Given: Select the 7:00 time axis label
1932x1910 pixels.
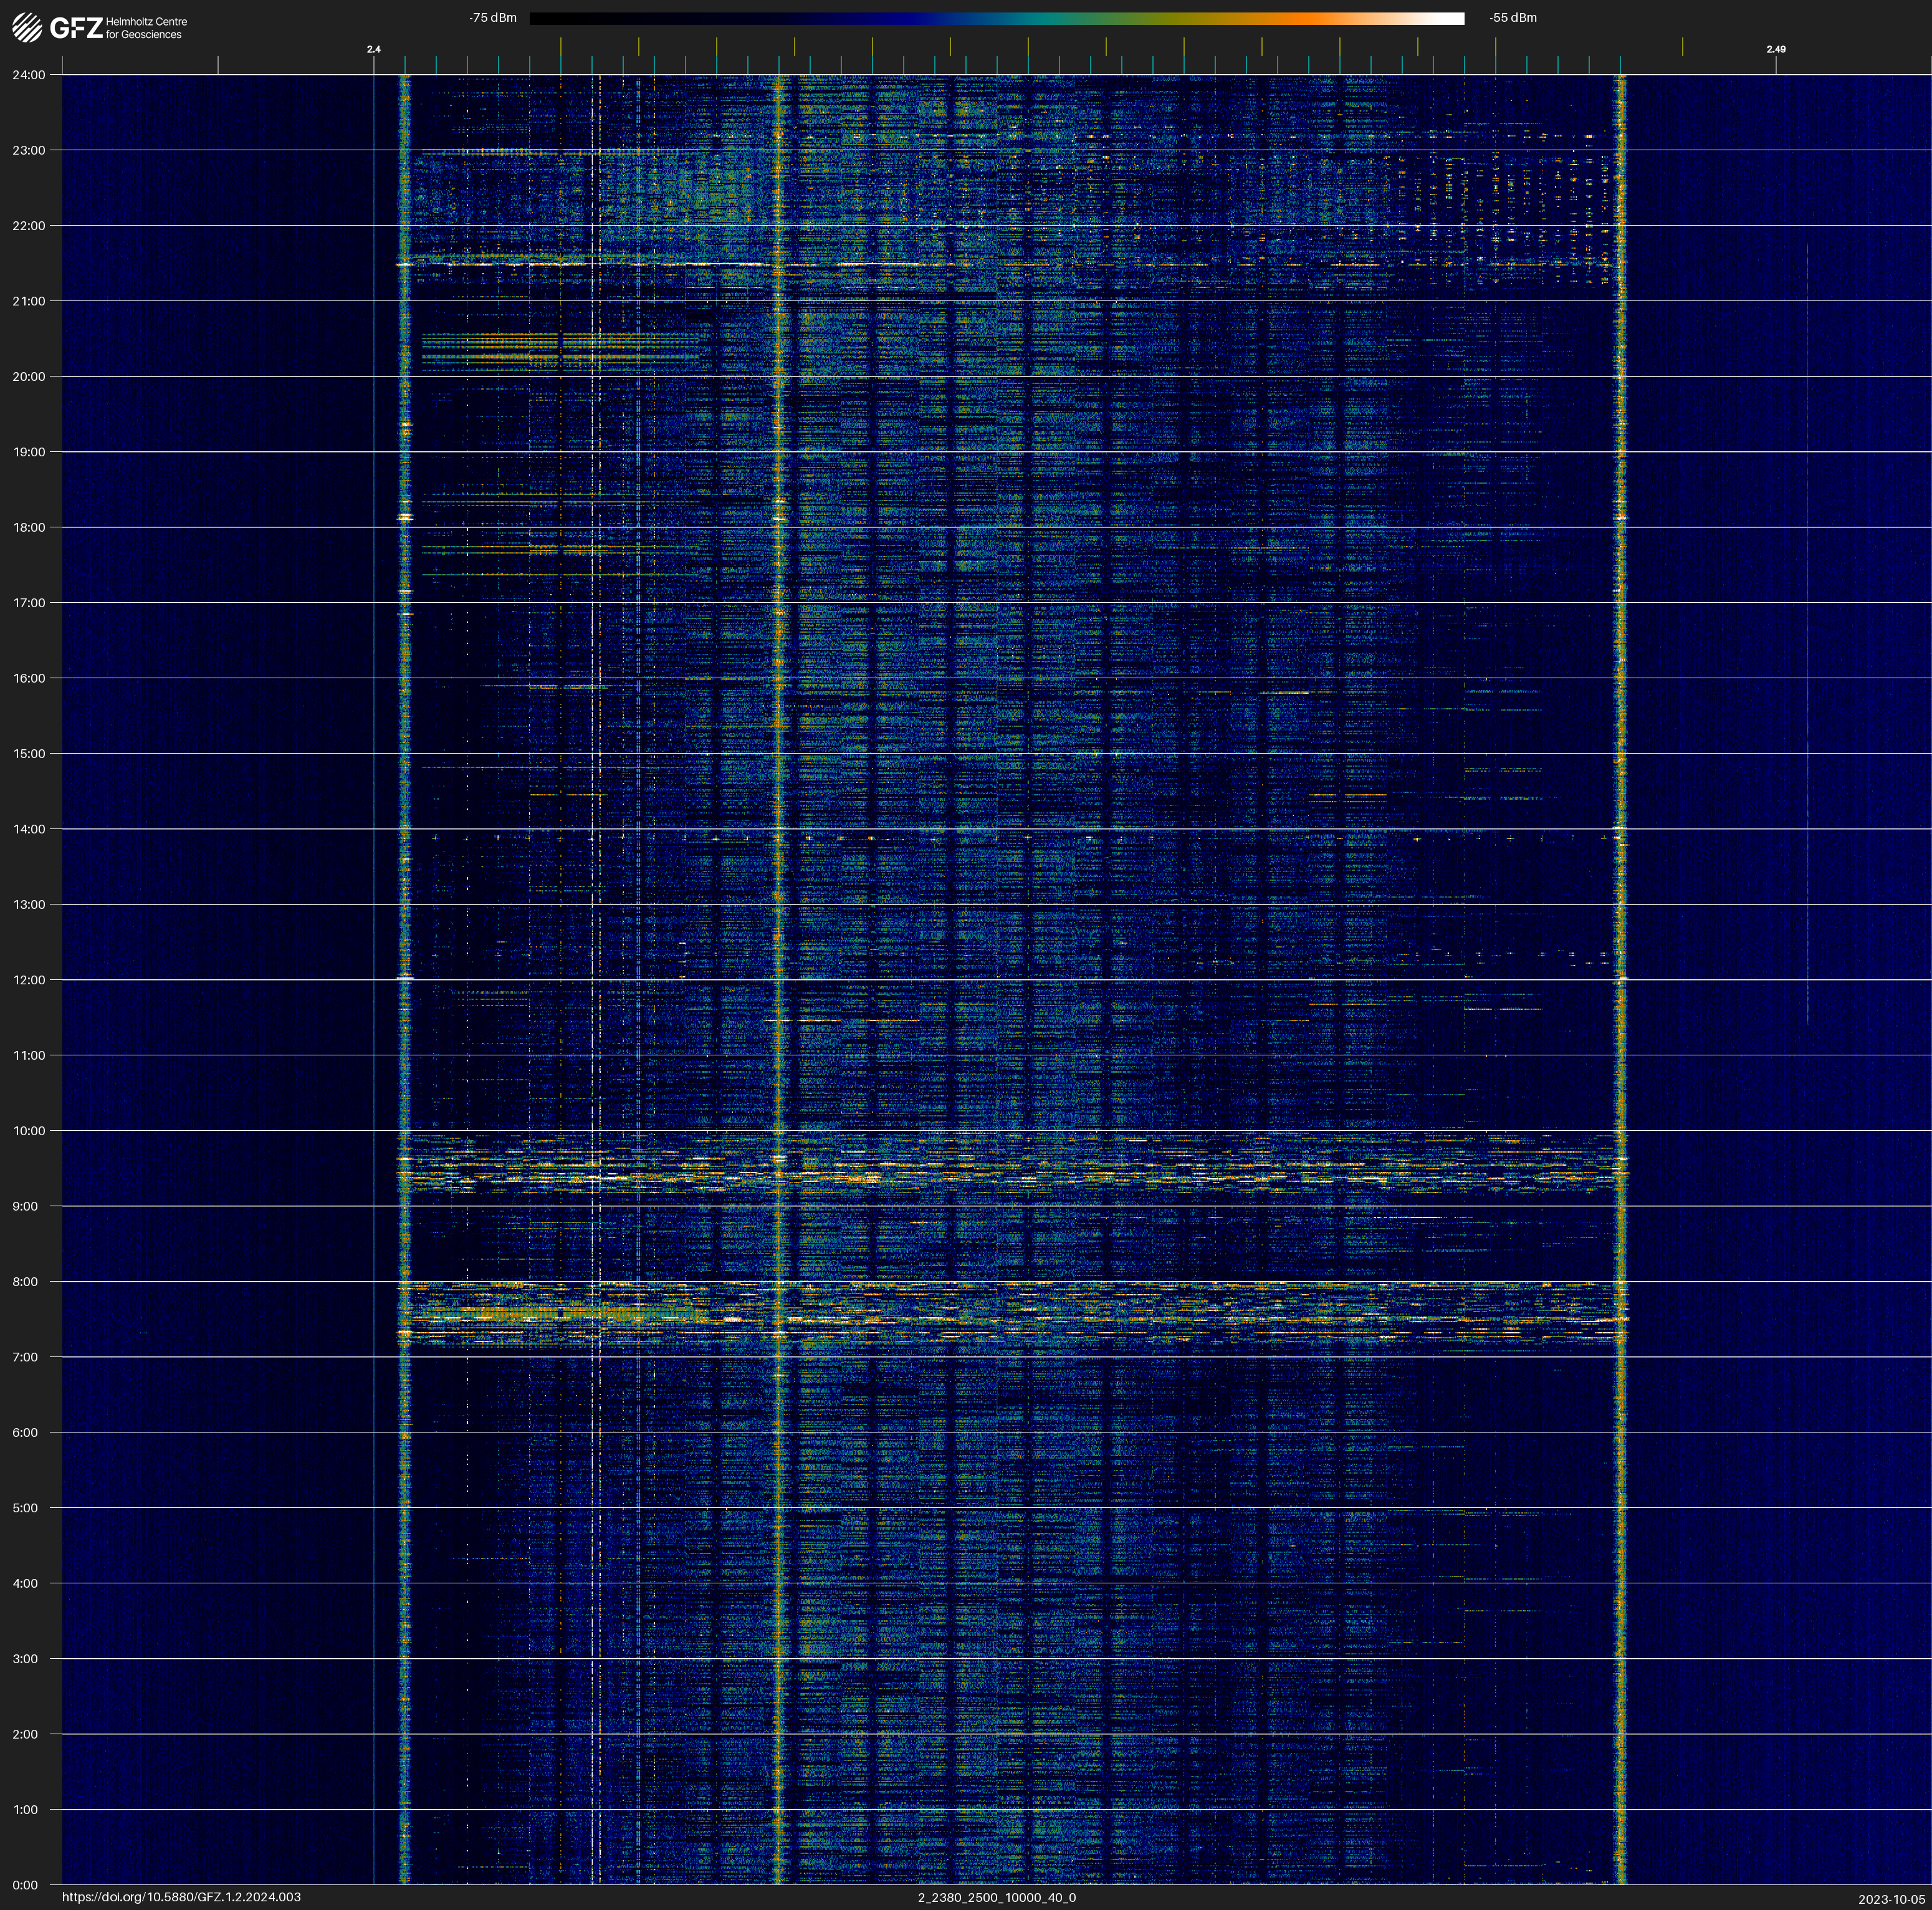Looking at the screenshot, I should [25, 1357].
